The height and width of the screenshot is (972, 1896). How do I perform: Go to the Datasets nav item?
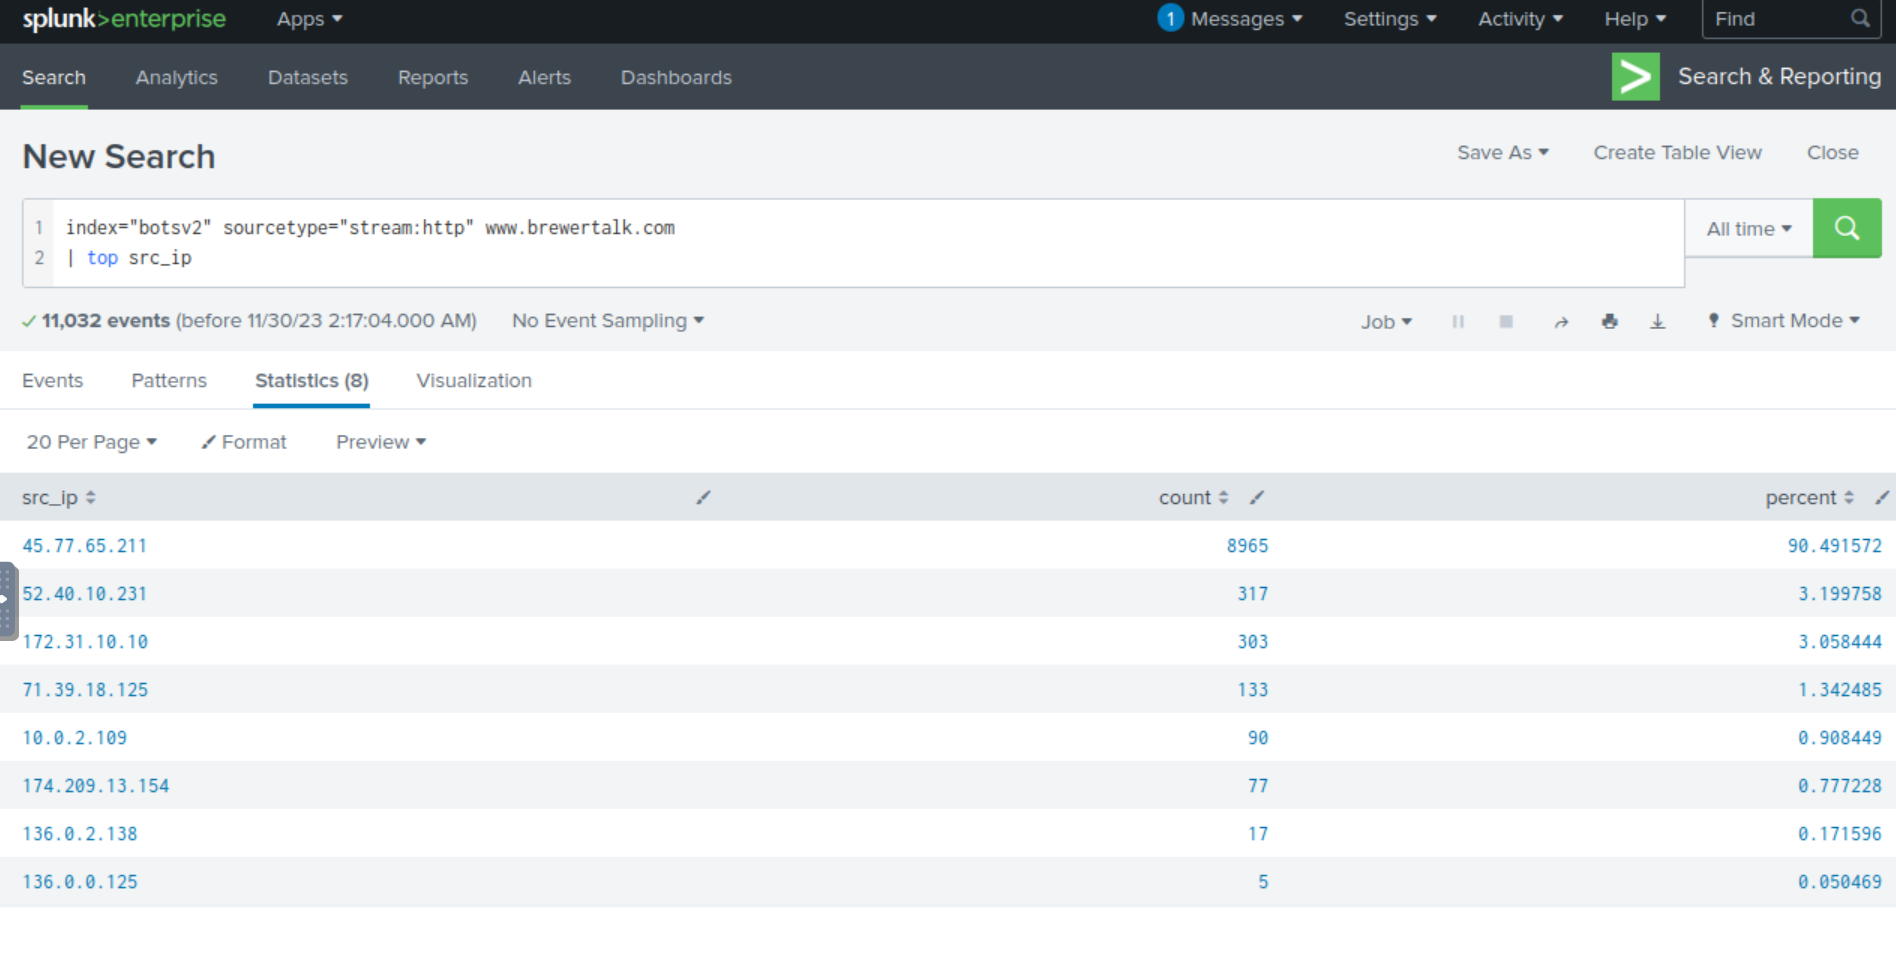307,77
